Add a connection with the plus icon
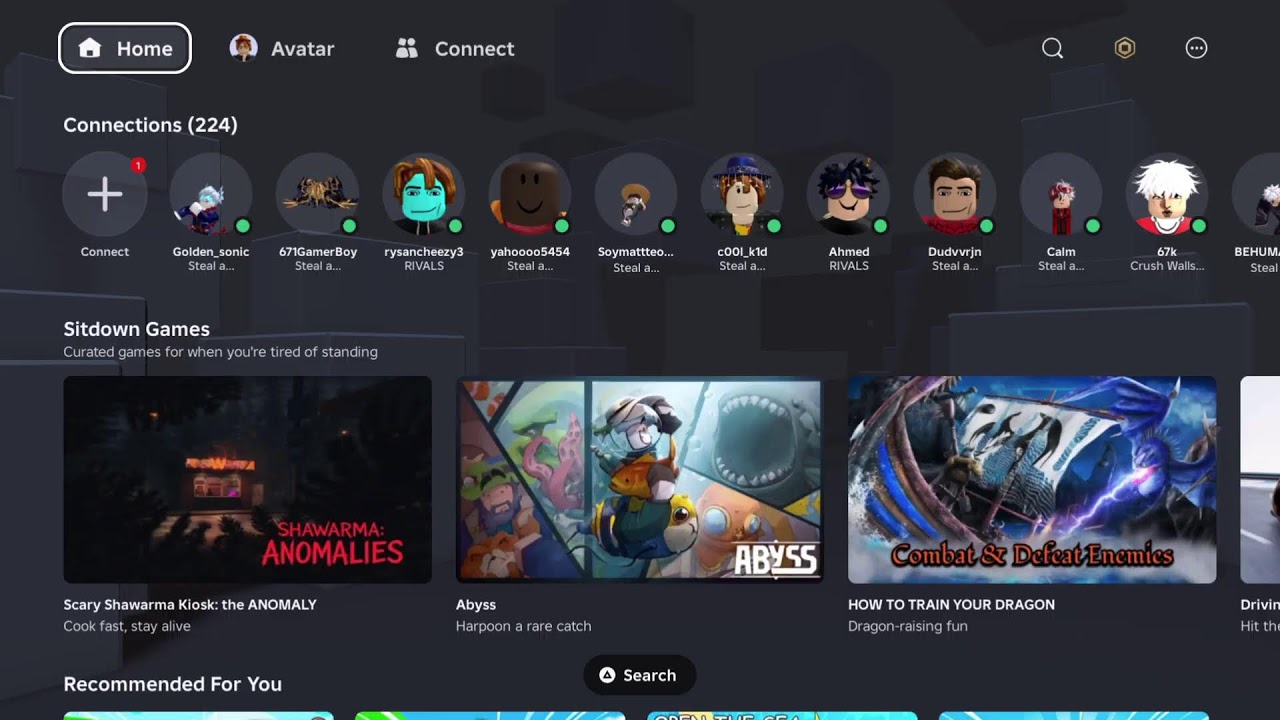This screenshot has height=720, width=1280. (105, 194)
